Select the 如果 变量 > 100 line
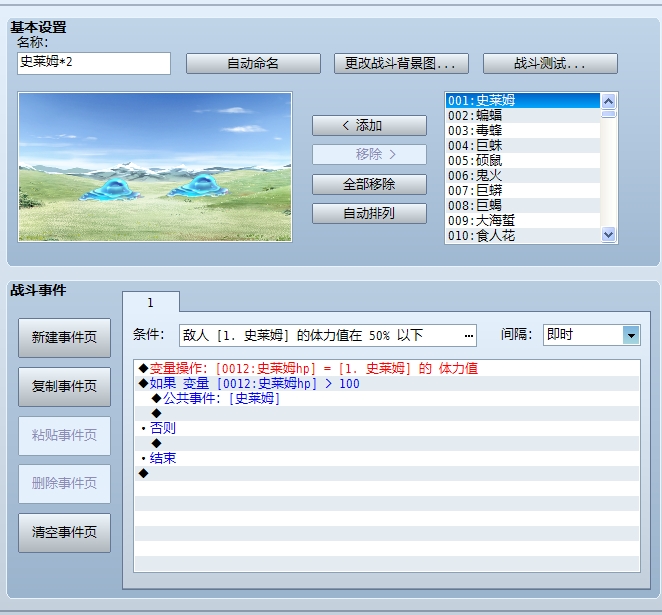Screen dimensions: 662x615 pos(386,384)
